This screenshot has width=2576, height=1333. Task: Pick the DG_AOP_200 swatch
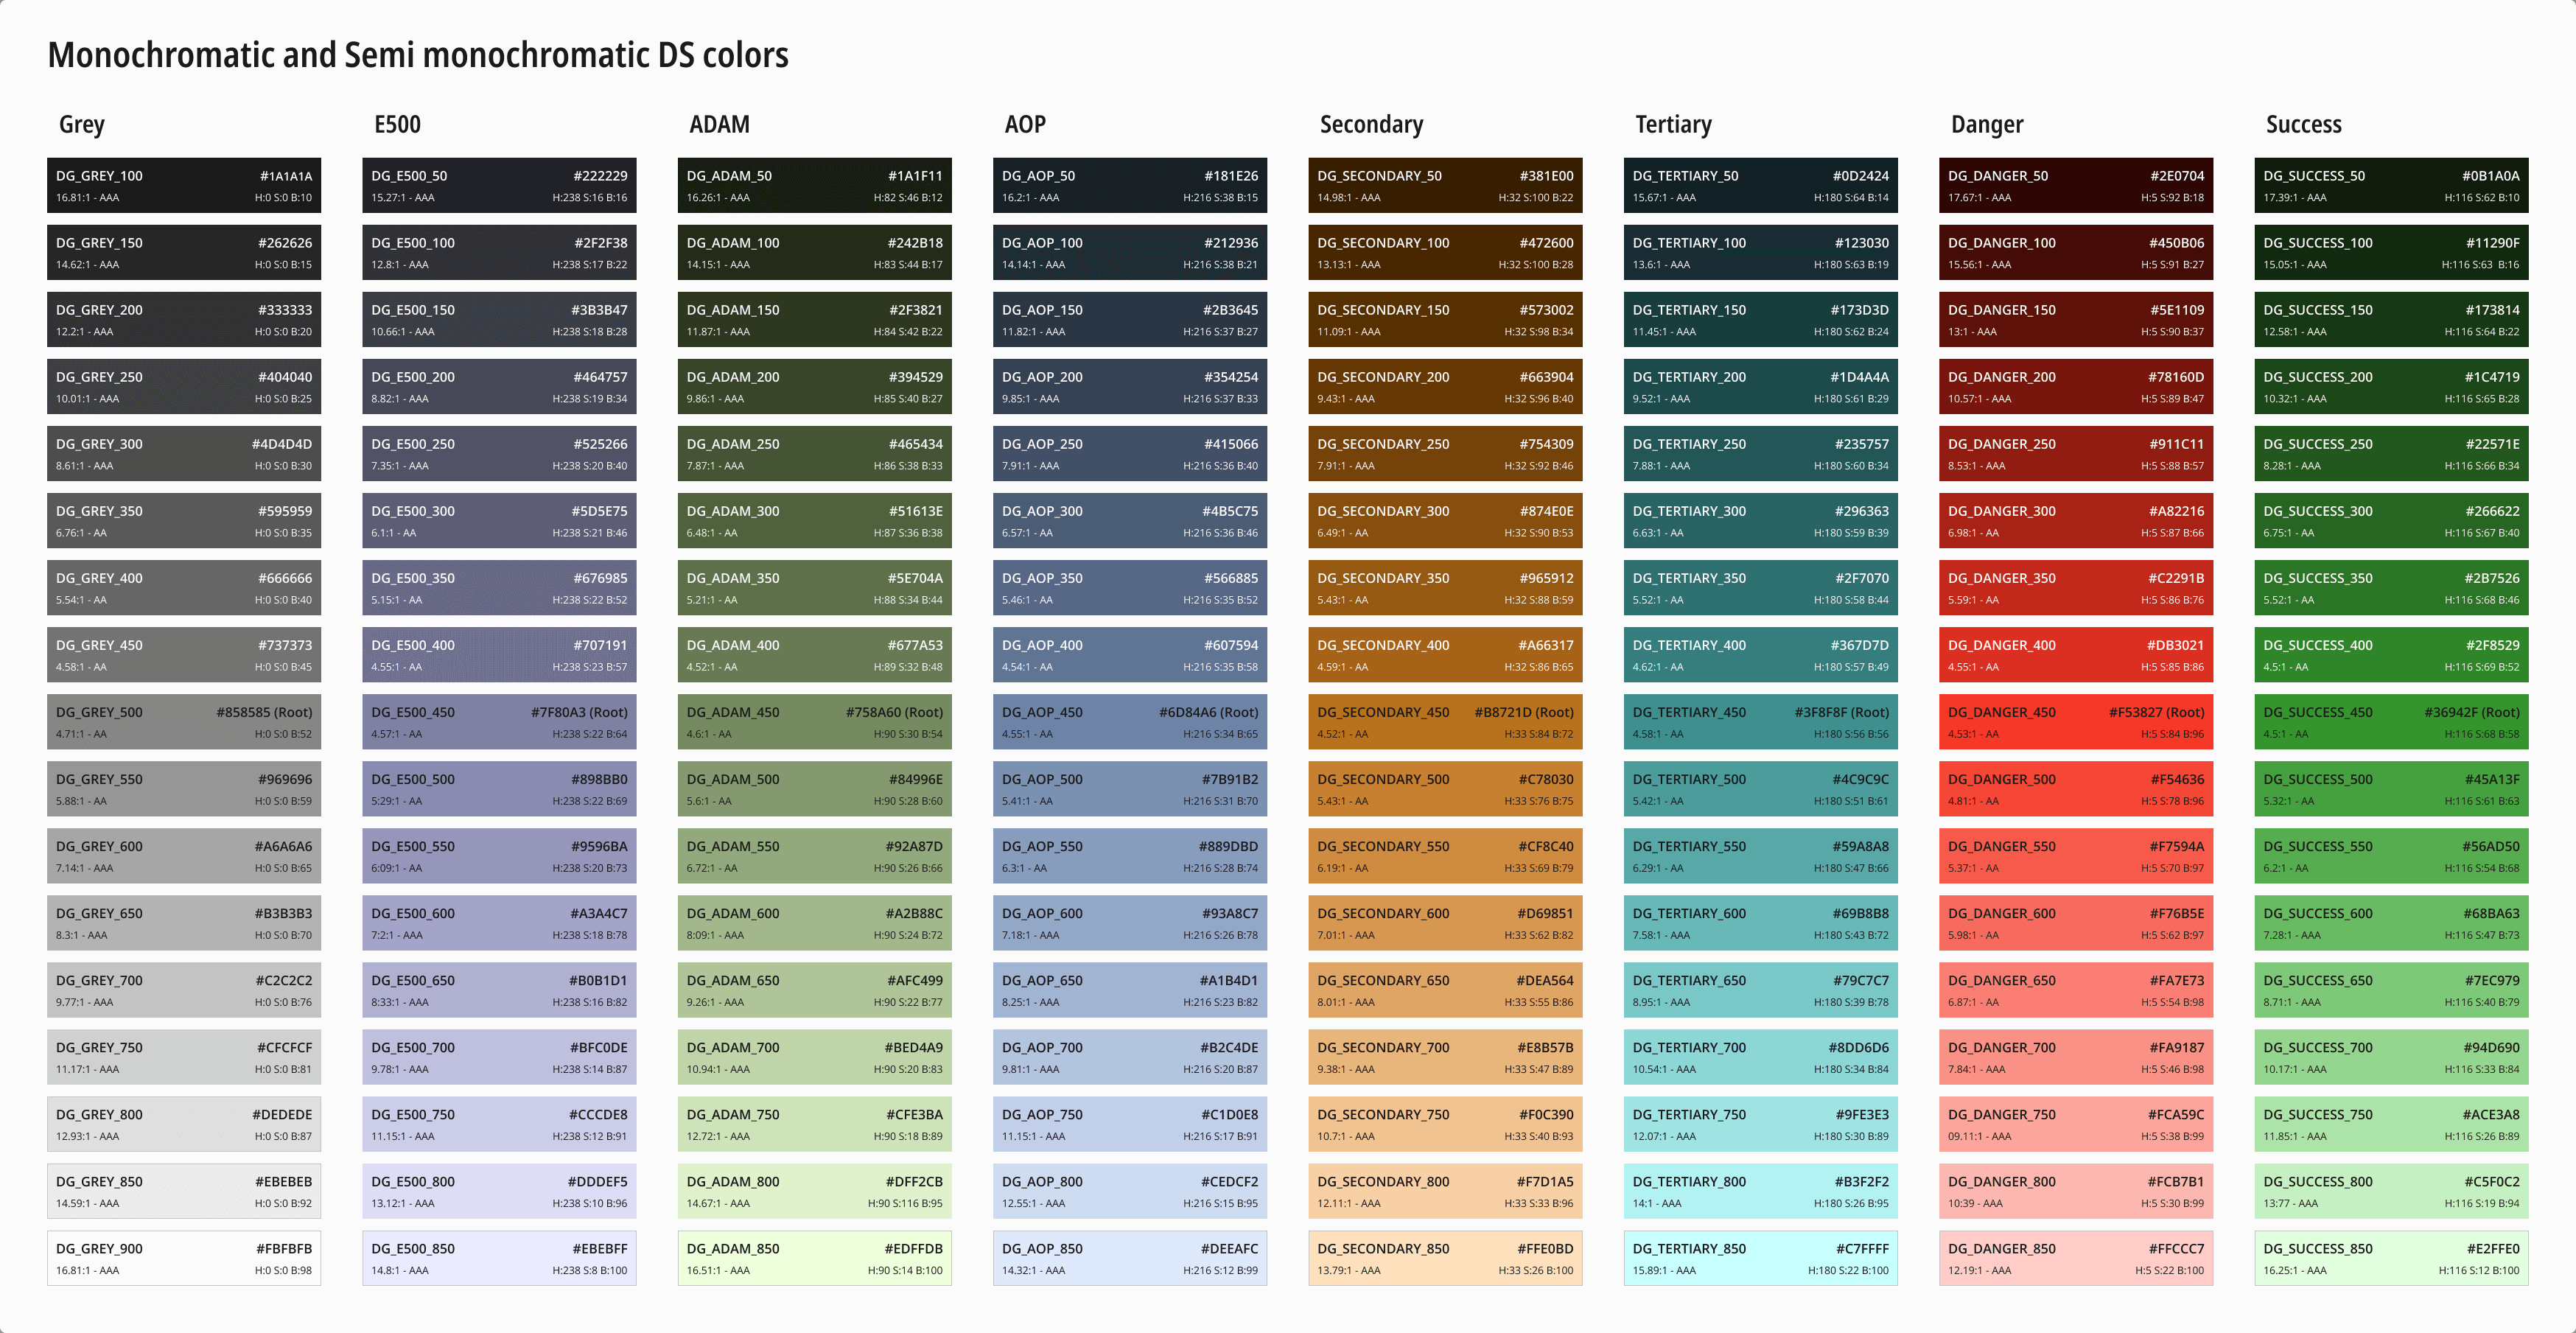1130,387
